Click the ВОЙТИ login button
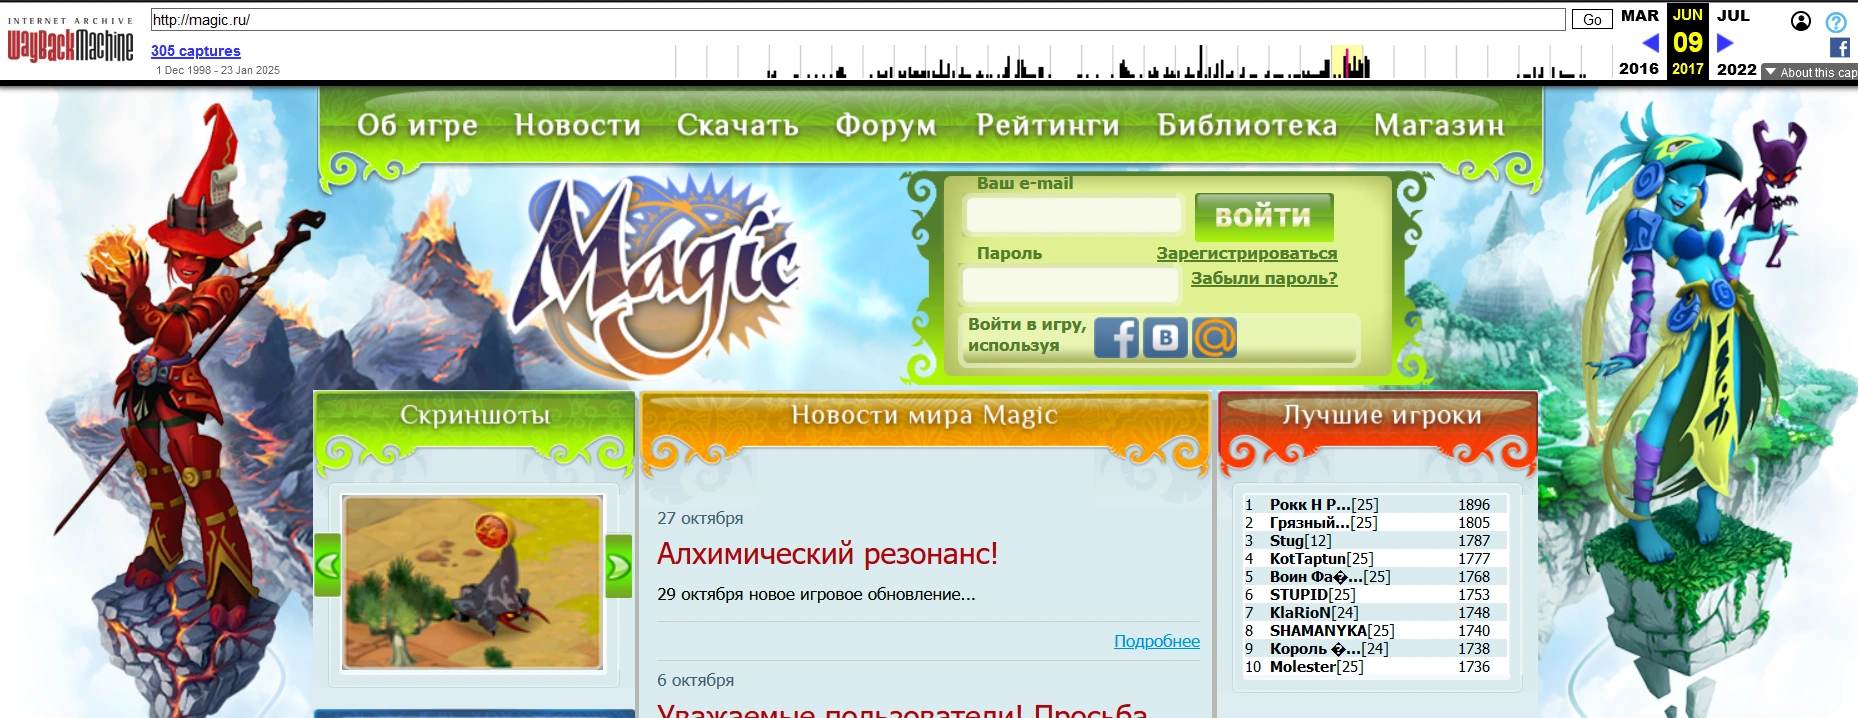The height and width of the screenshot is (718, 1858). pos(1264,216)
